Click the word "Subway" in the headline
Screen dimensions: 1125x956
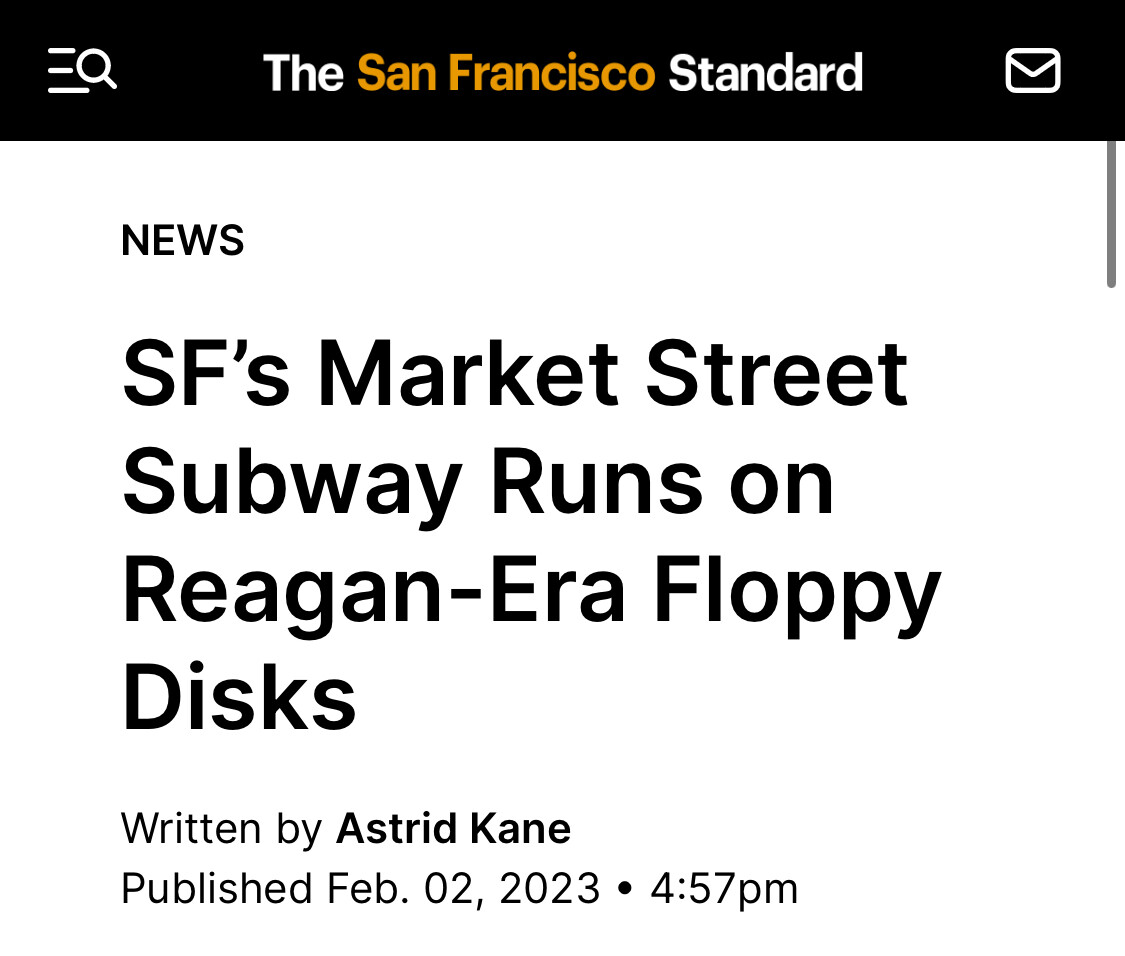[291, 483]
